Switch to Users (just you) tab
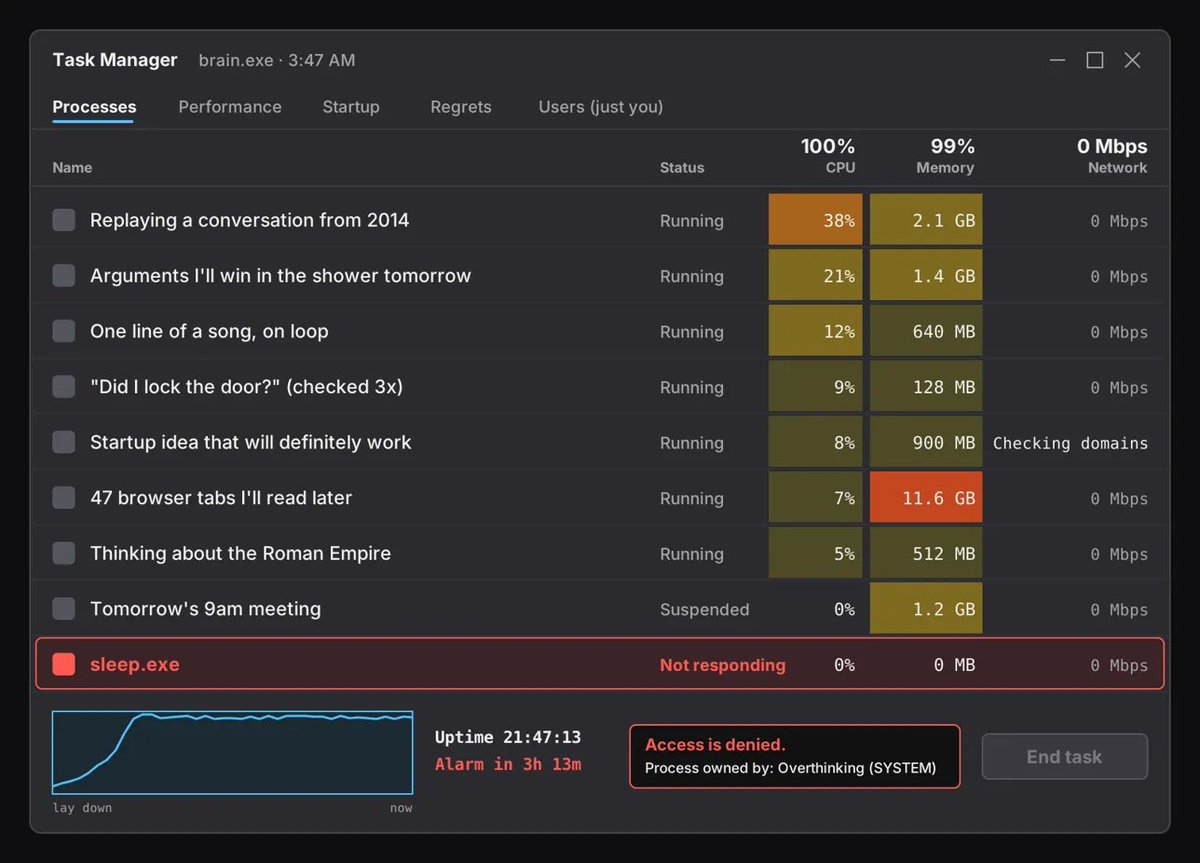 tap(601, 107)
